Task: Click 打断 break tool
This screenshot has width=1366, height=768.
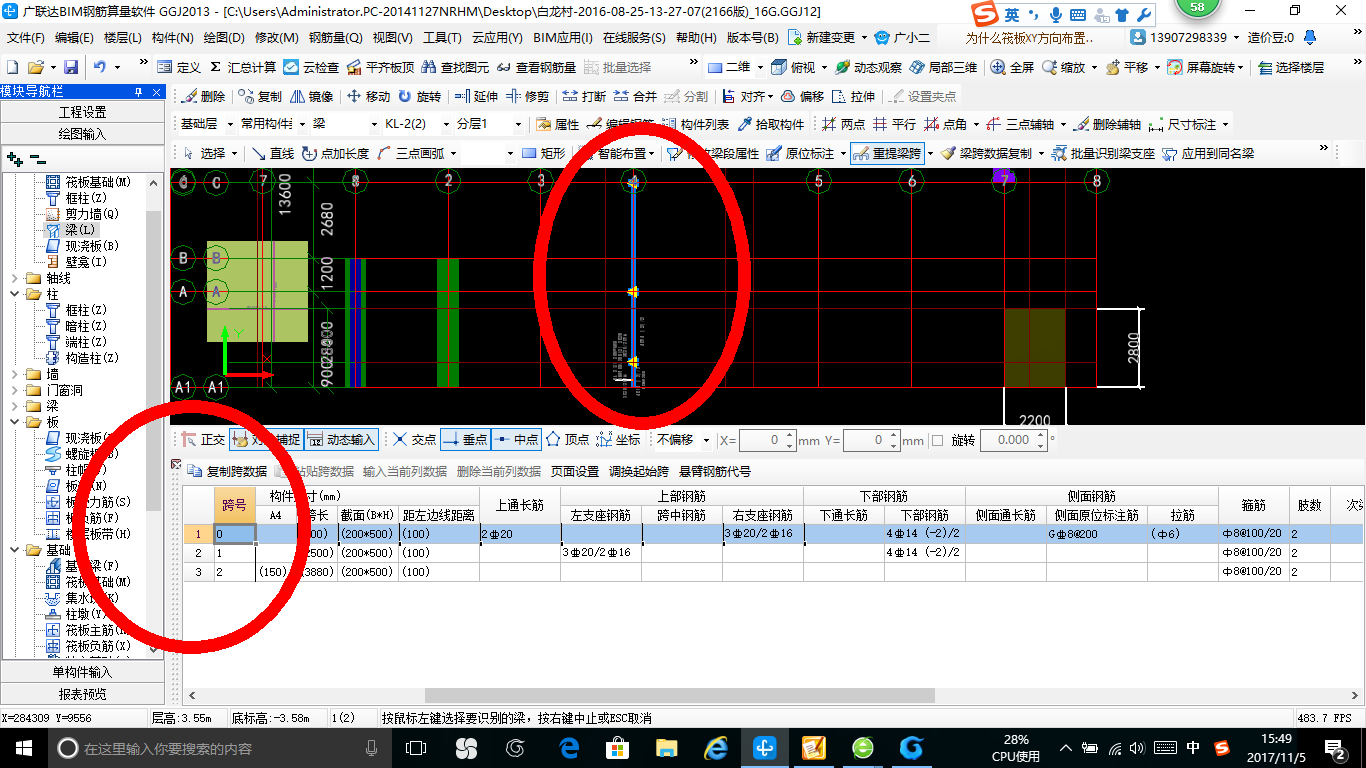Action: tap(584, 96)
